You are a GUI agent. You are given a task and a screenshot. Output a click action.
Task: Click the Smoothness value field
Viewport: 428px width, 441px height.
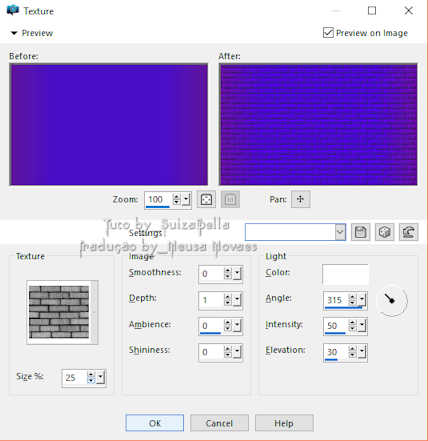(x=211, y=274)
